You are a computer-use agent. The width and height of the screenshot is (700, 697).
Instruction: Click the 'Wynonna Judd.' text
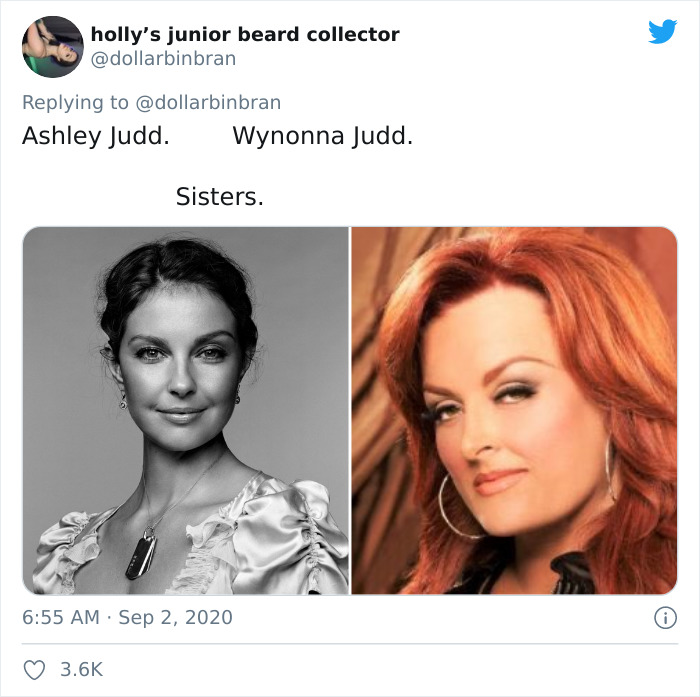click(323, 136)
